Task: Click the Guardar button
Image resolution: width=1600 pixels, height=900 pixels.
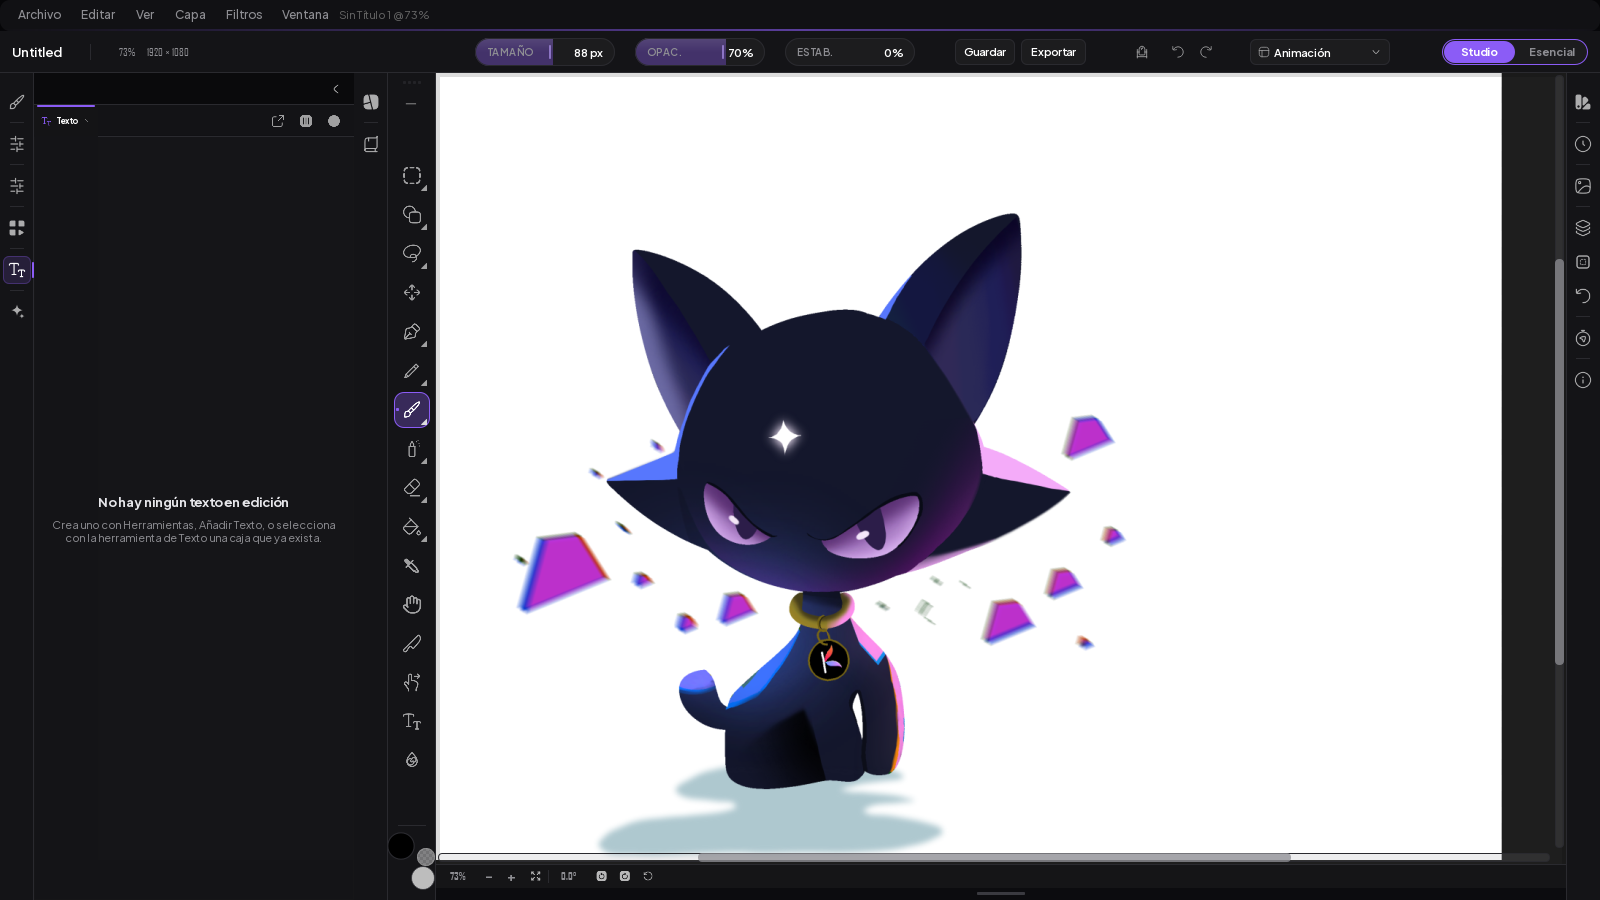Action: (x=985, y=52)
